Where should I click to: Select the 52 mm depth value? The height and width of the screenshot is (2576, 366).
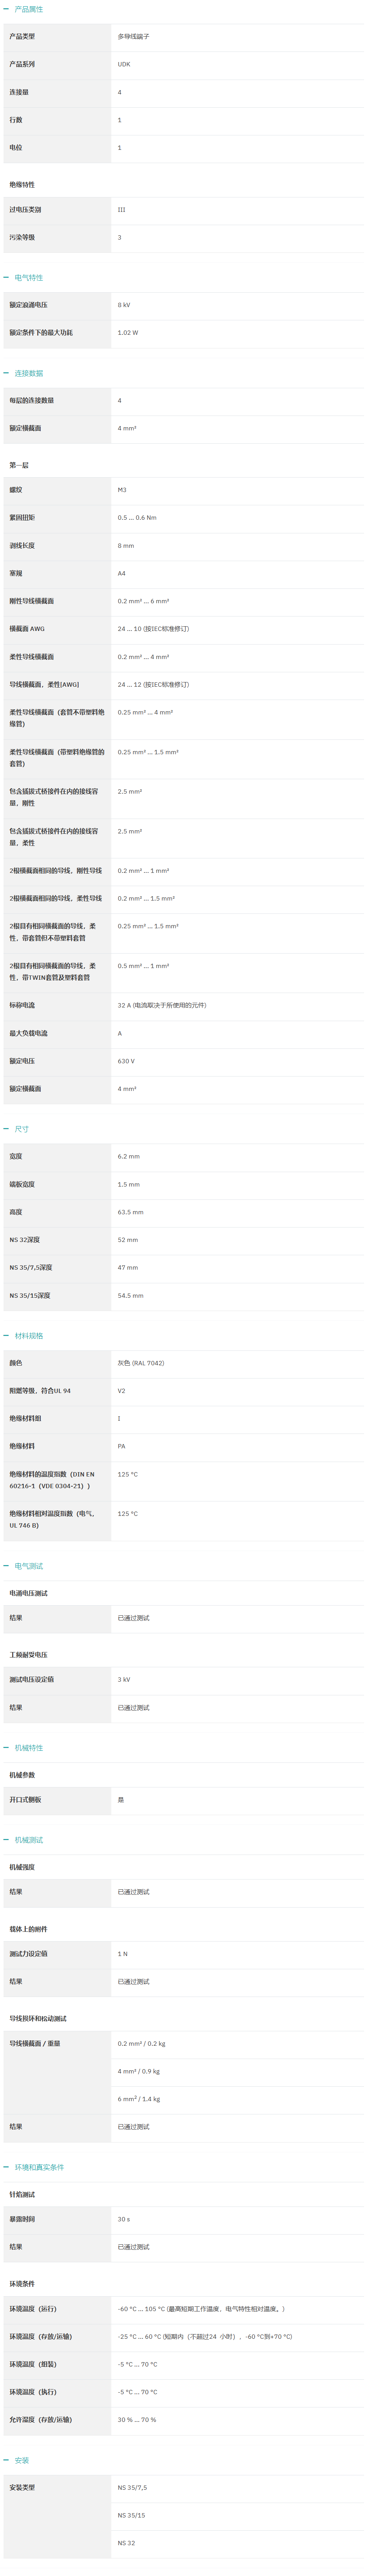(x=128, y=1240)
